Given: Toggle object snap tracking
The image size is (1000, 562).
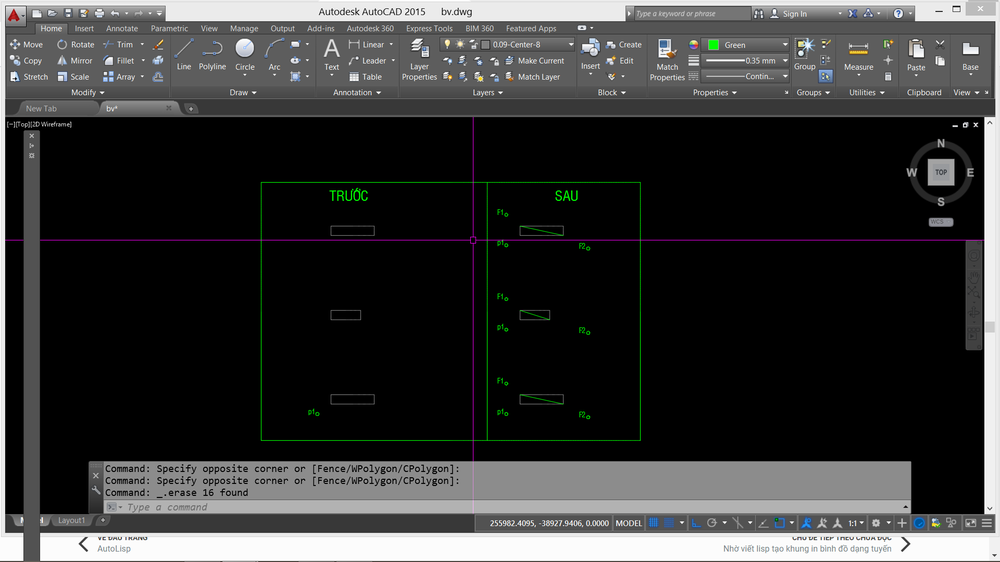Looking at the screenshot, I should [x=763, y=523].
